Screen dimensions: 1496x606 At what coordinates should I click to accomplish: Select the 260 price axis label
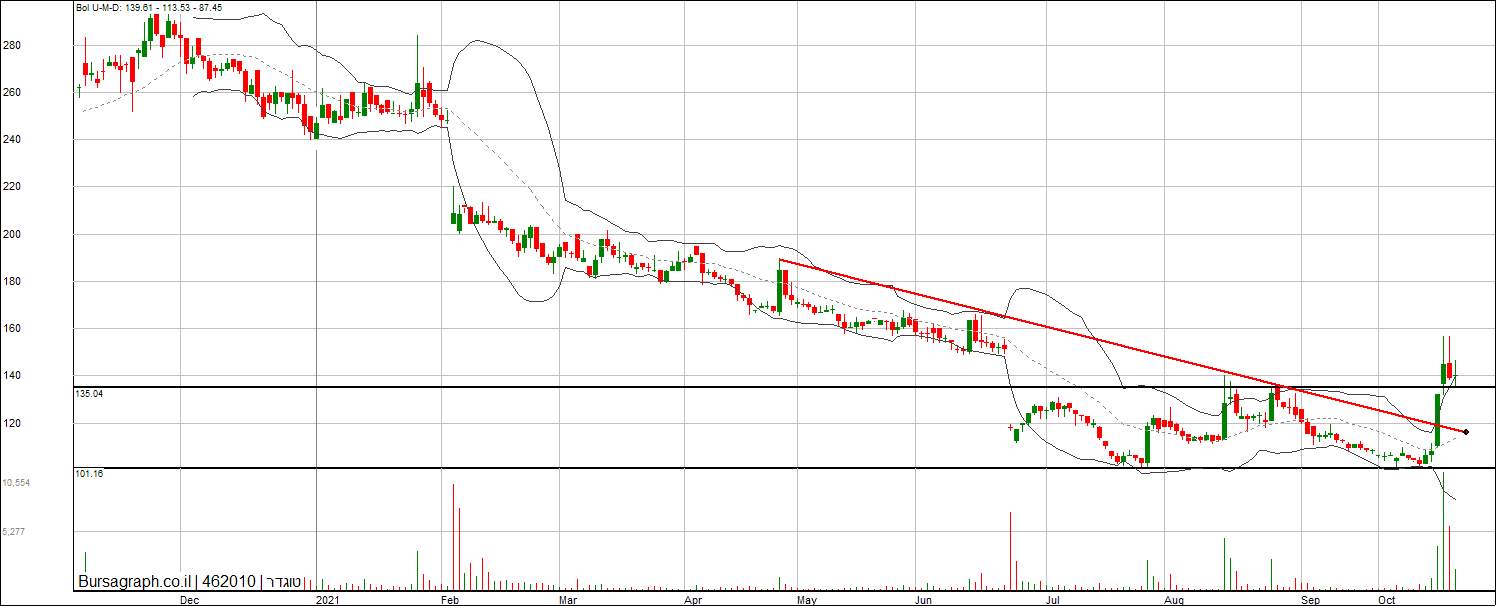point(12,92)
